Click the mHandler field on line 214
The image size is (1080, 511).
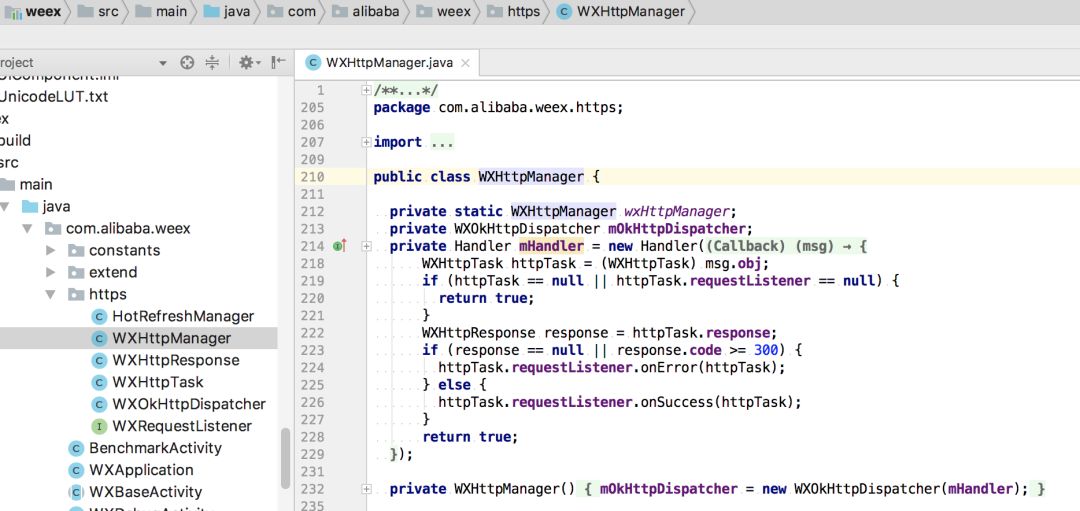[551, 246]
